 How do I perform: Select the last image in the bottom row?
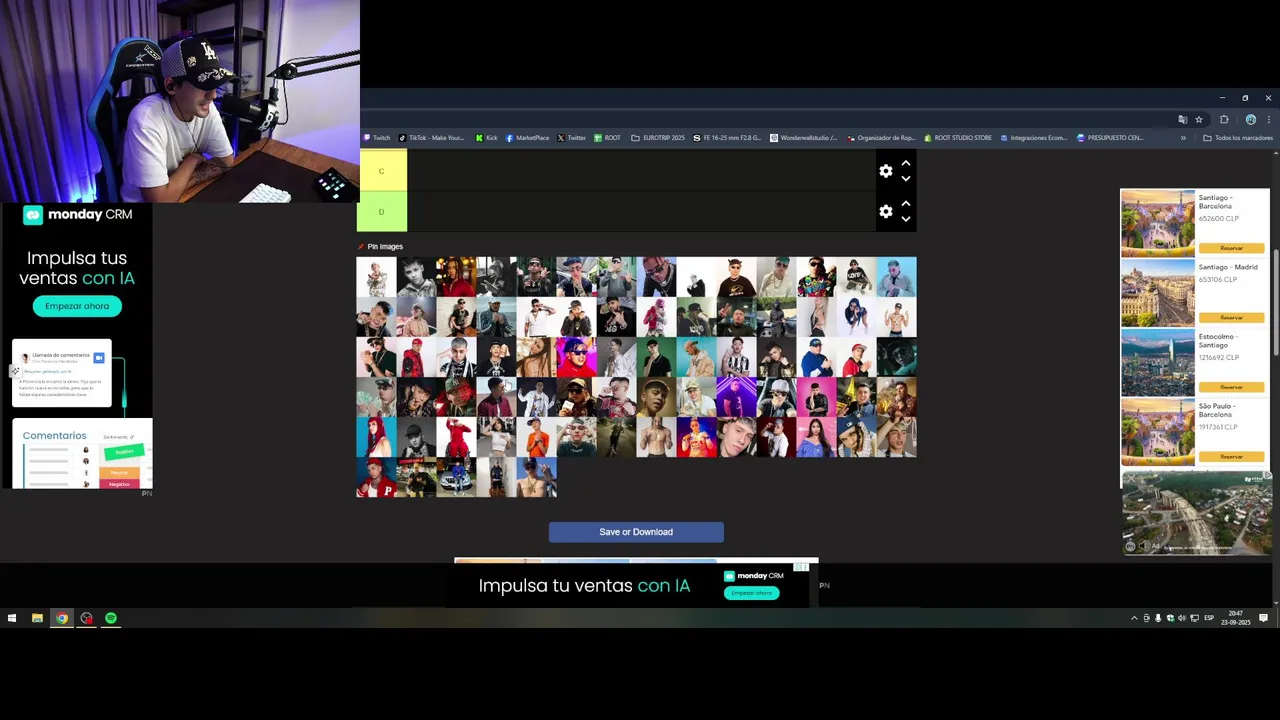tap(537, 477)
